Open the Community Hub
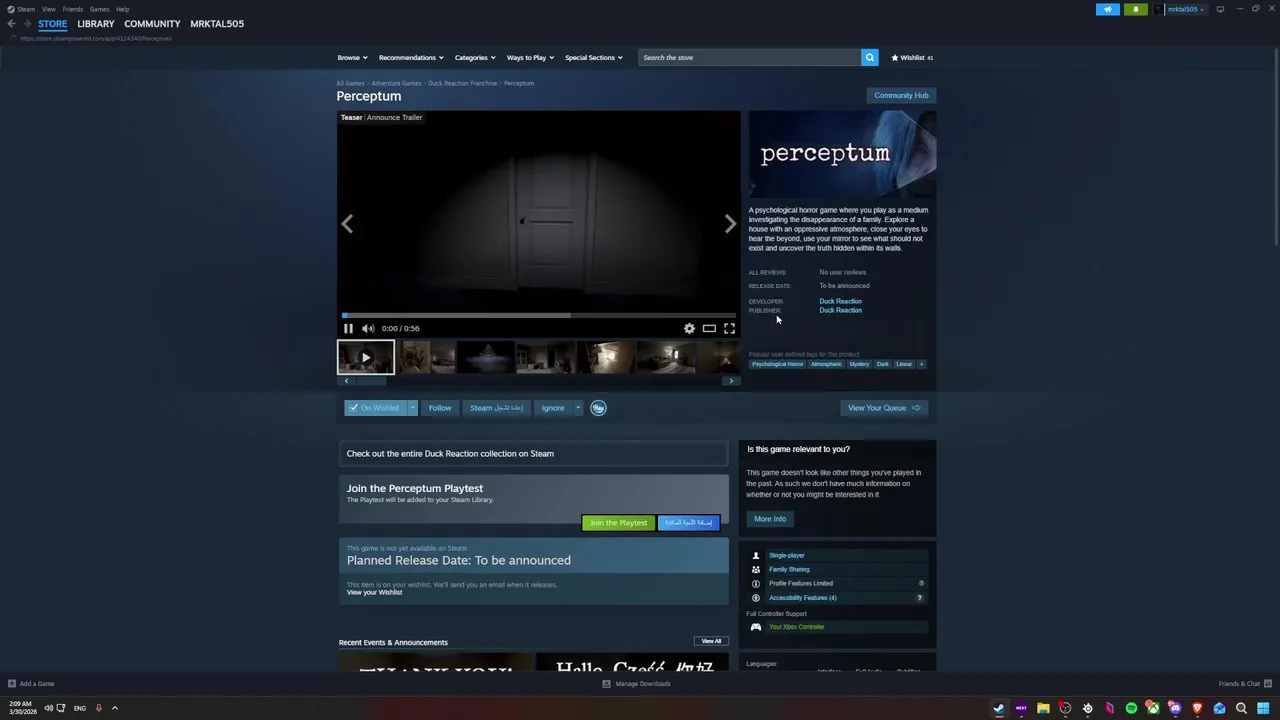This screenshot has width=1280, height=720. [x=901, y=95]
